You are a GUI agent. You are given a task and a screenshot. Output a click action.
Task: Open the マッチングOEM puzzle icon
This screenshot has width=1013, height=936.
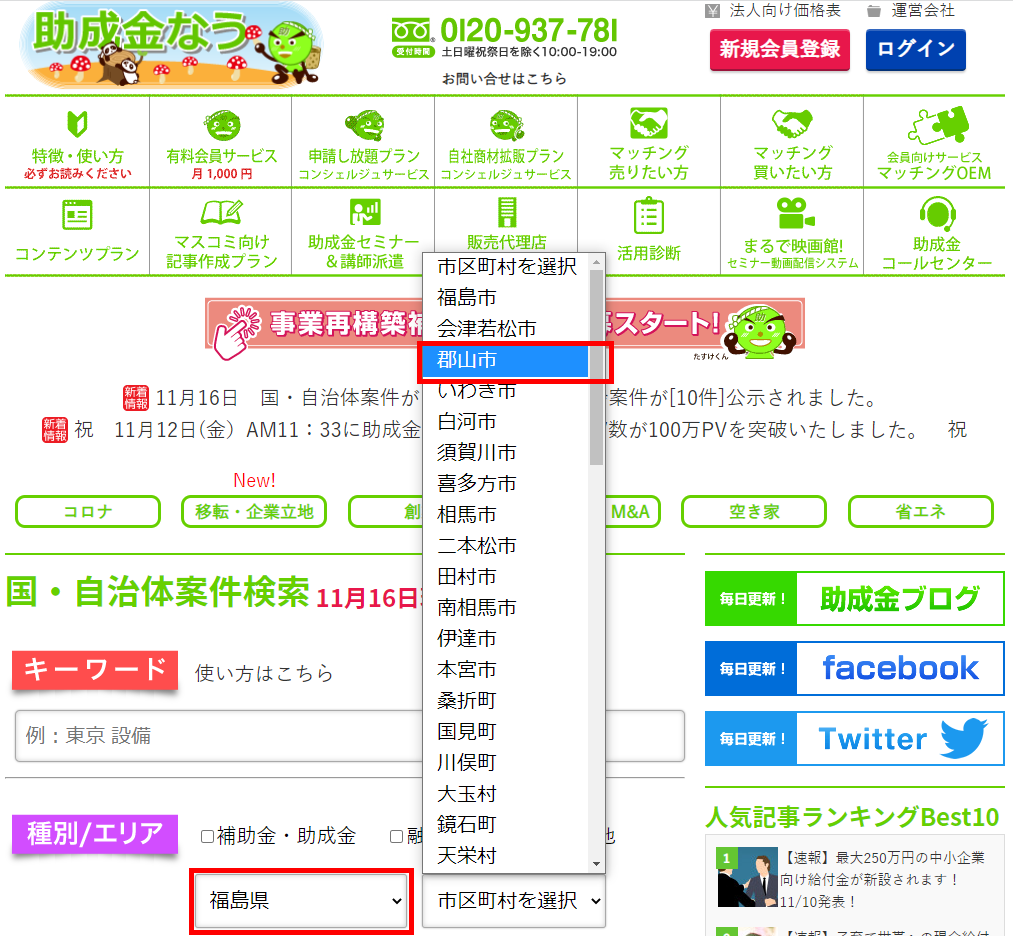933,126
